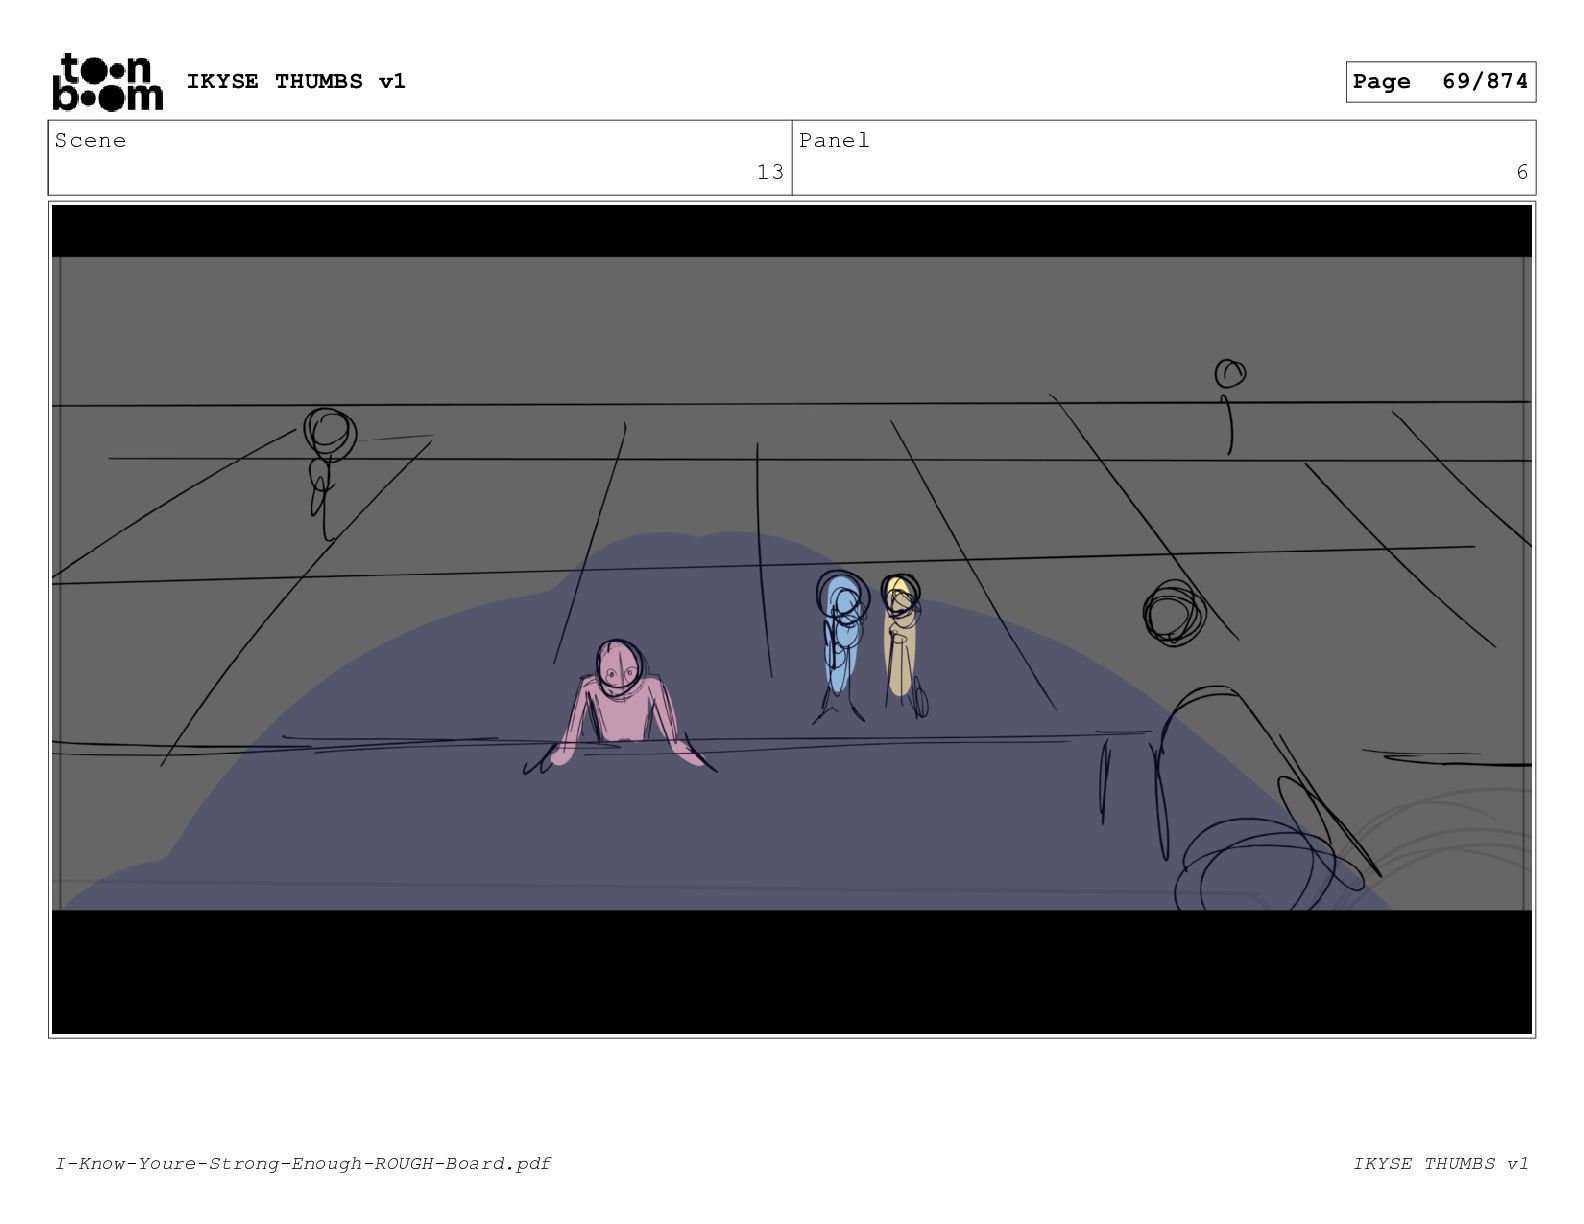Click panel number '6'

click(x=1522, y=172)
